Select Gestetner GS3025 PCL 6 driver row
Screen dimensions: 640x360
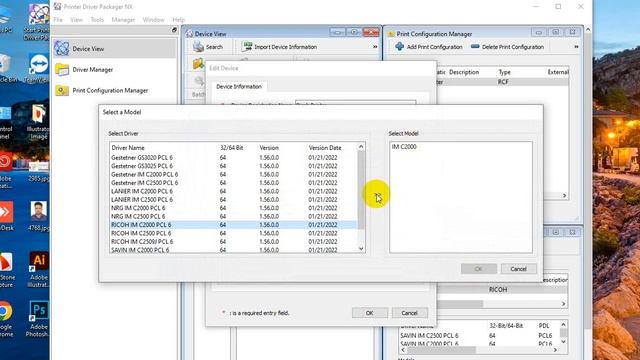coord(233,166)
